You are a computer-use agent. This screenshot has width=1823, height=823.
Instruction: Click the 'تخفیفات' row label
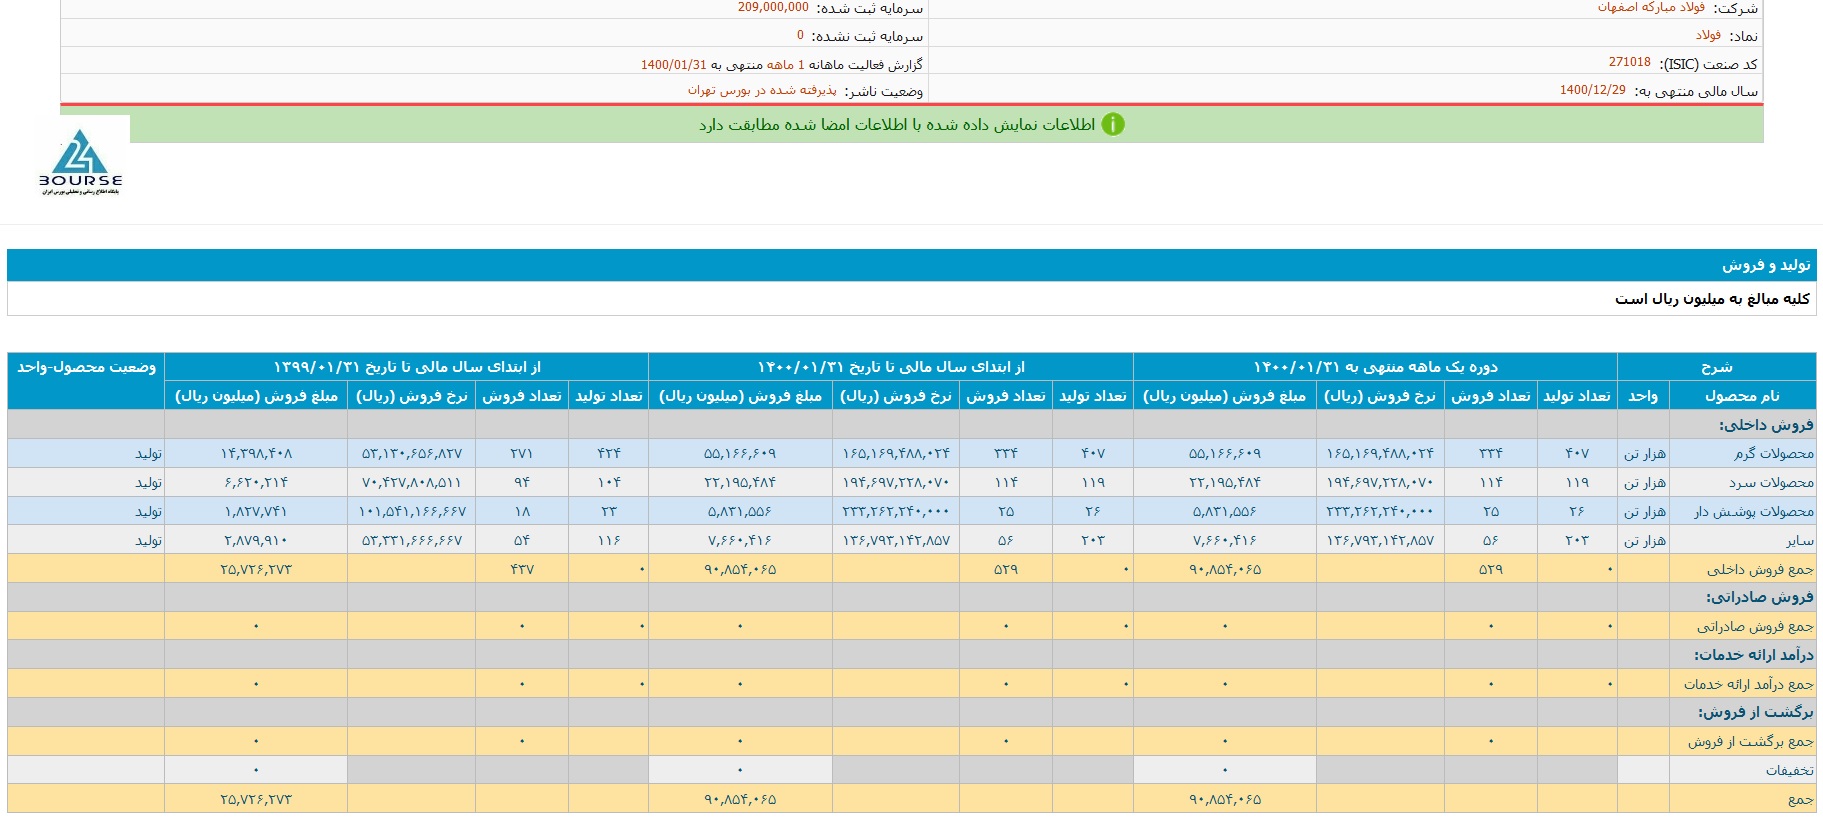1789,770
